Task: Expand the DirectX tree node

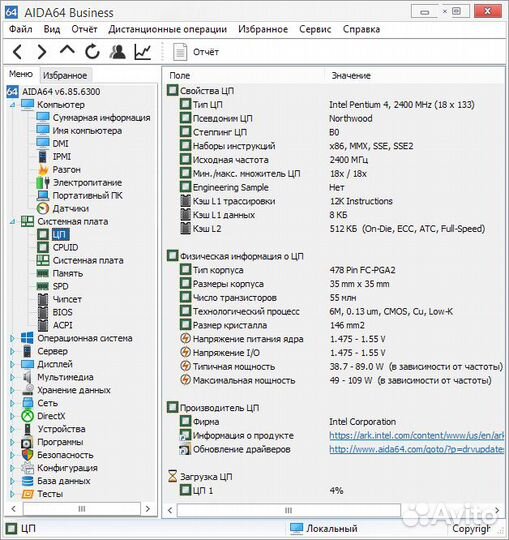Action: point(12,416)
